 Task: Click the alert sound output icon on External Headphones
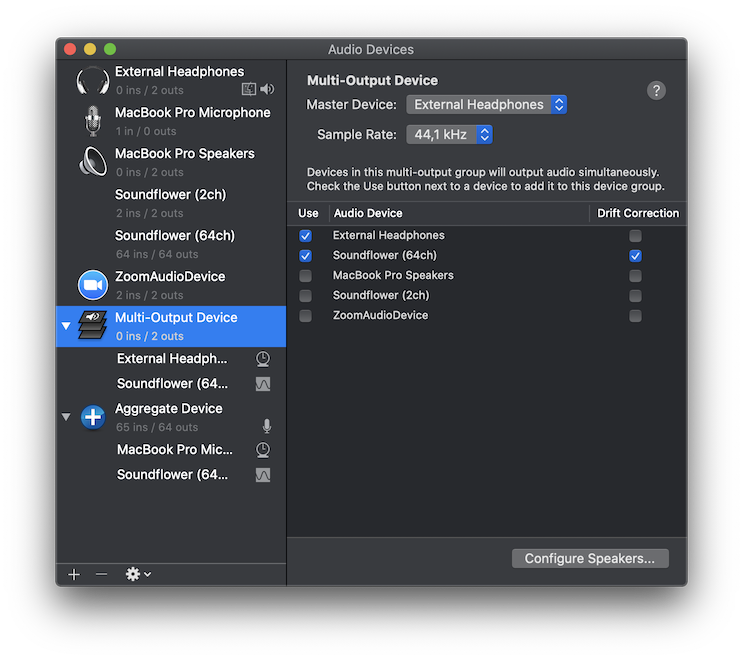point(249,89)
